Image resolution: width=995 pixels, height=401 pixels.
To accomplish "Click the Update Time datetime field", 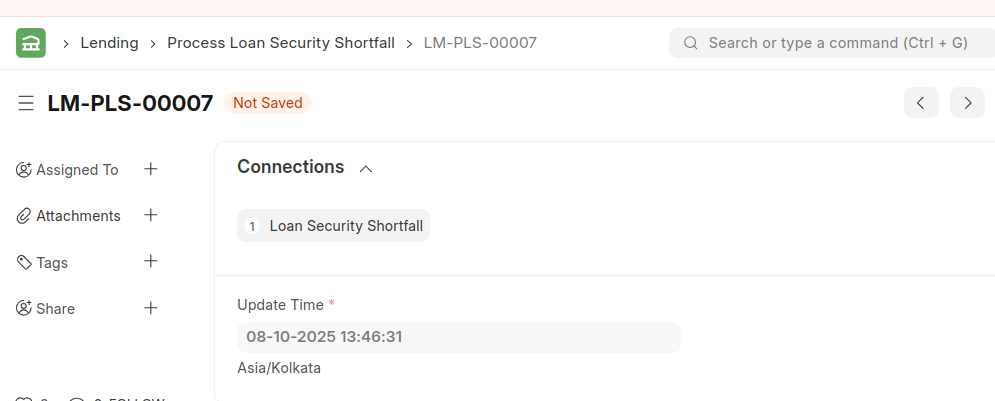I will coord(458,337).
